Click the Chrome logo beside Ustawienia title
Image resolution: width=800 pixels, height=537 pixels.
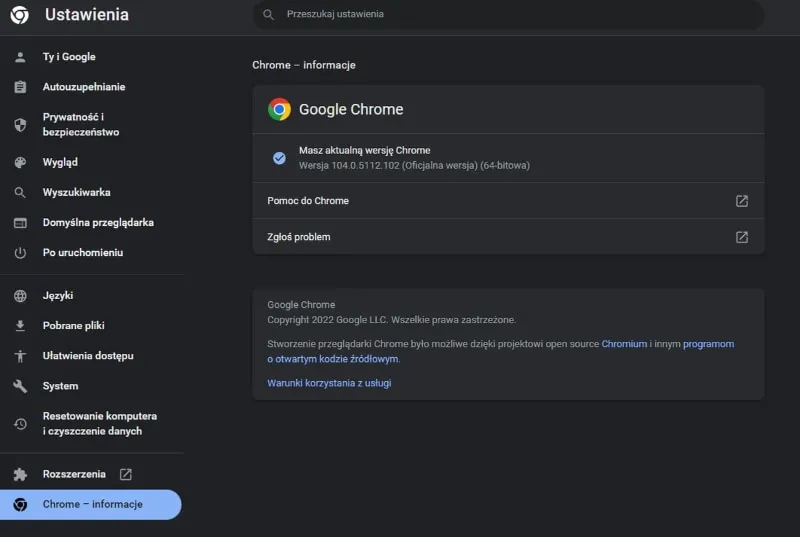(x=19, y=15)
